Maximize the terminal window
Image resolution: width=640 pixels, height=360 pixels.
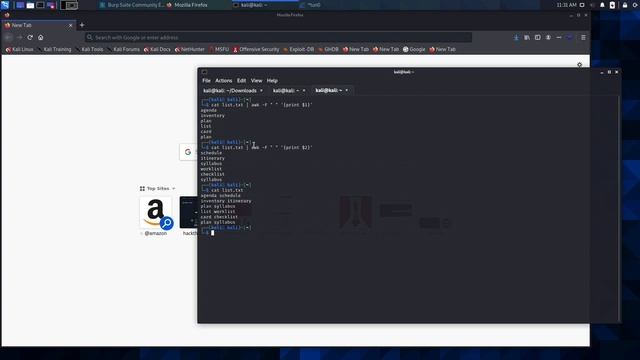point(609,72)
